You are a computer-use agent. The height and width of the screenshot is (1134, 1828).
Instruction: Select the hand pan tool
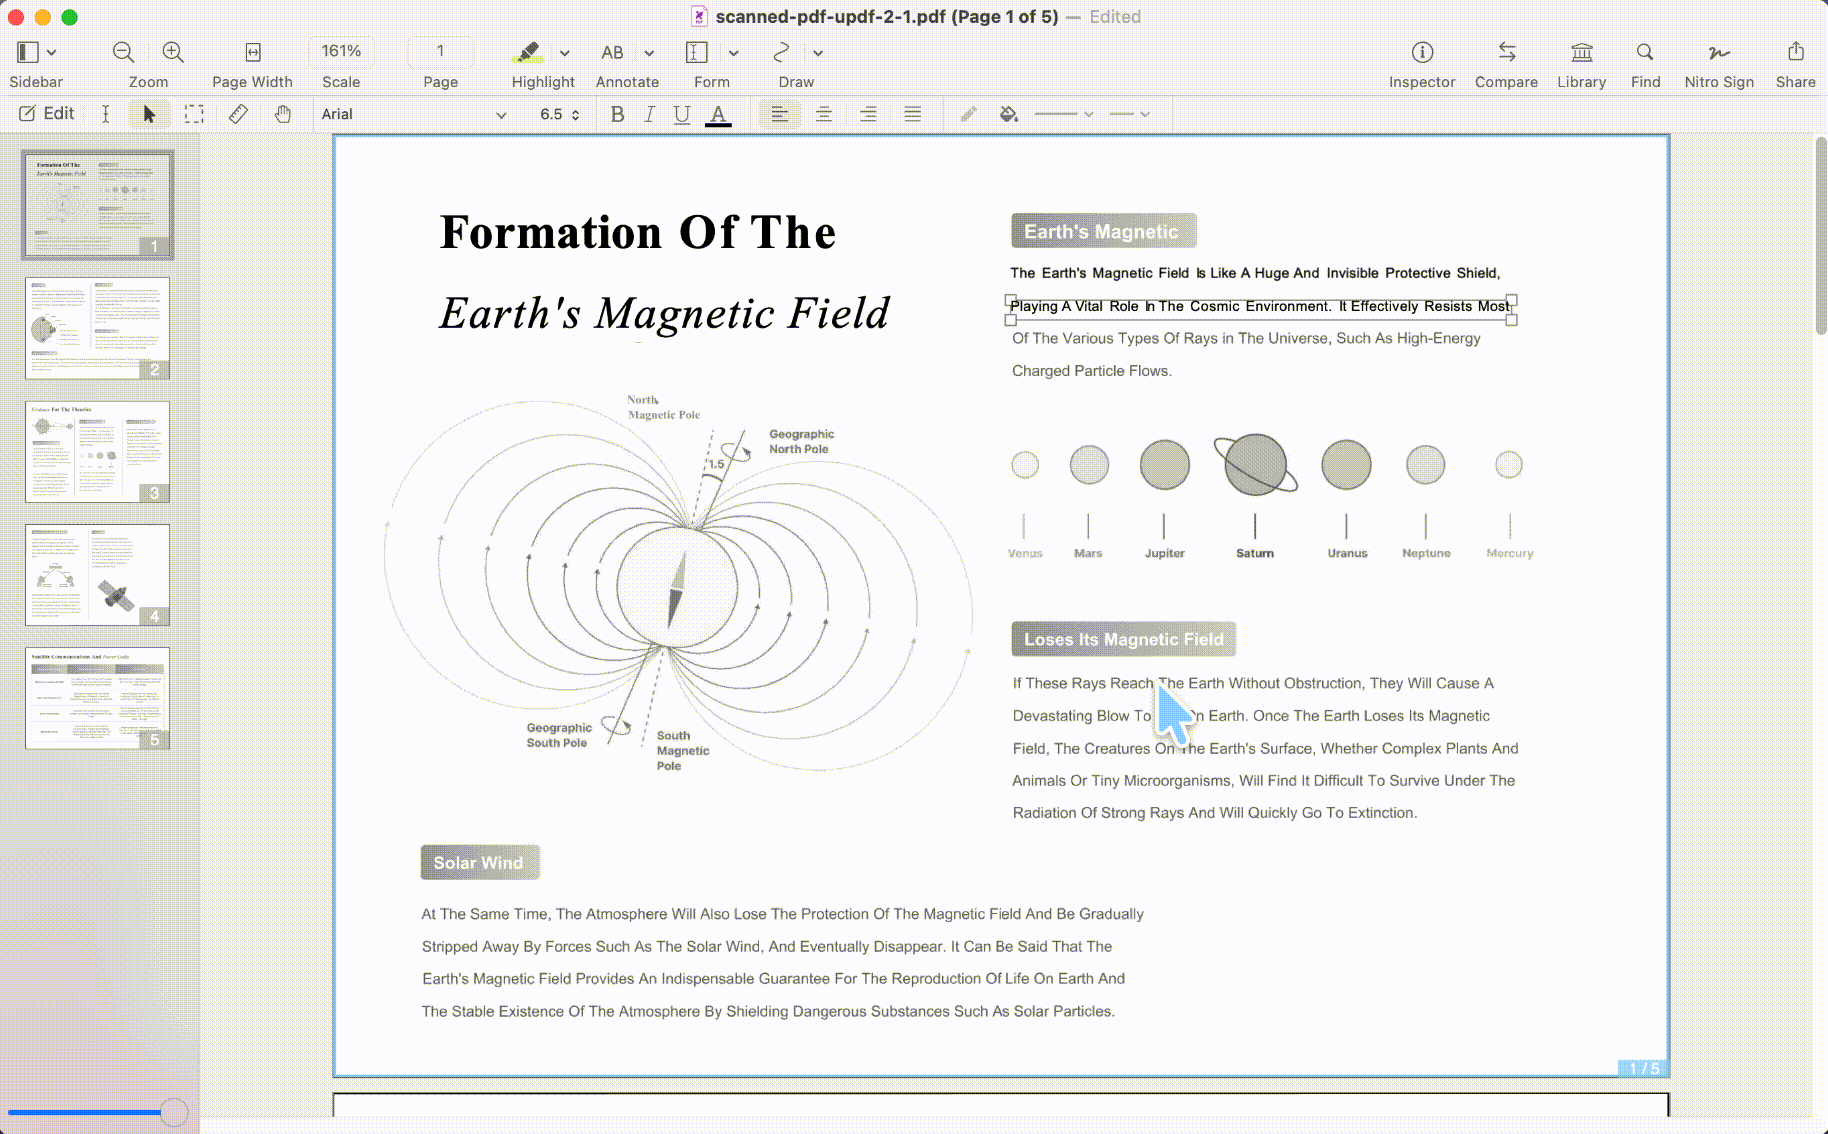pyautogui.click(x=283, y=114)
